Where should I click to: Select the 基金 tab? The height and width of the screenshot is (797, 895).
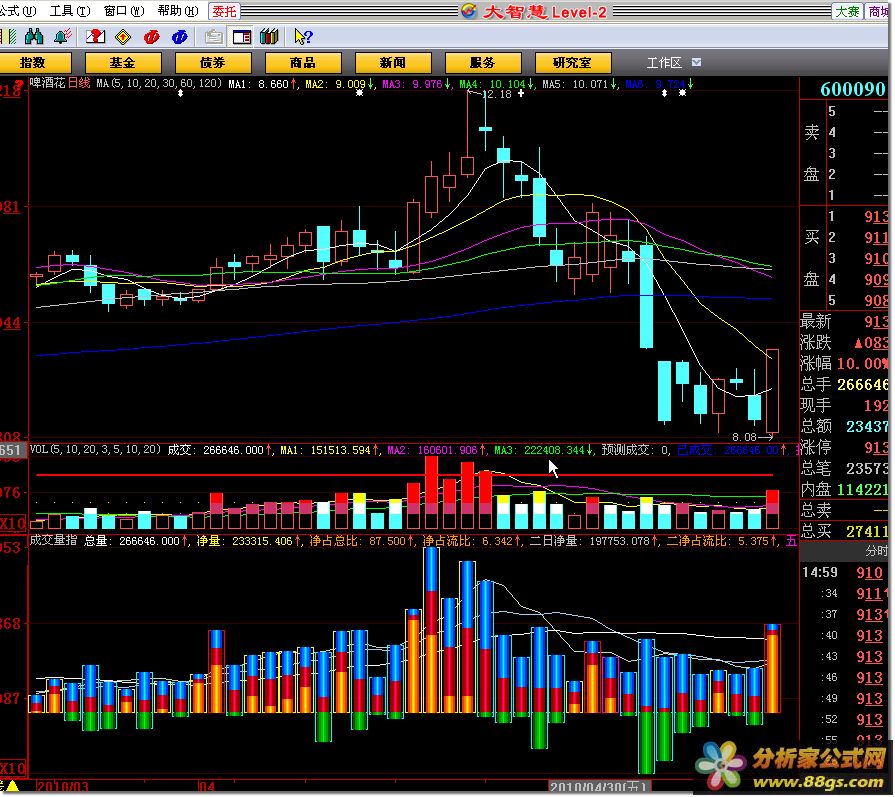pyautogui.click(x=123, y=63)
